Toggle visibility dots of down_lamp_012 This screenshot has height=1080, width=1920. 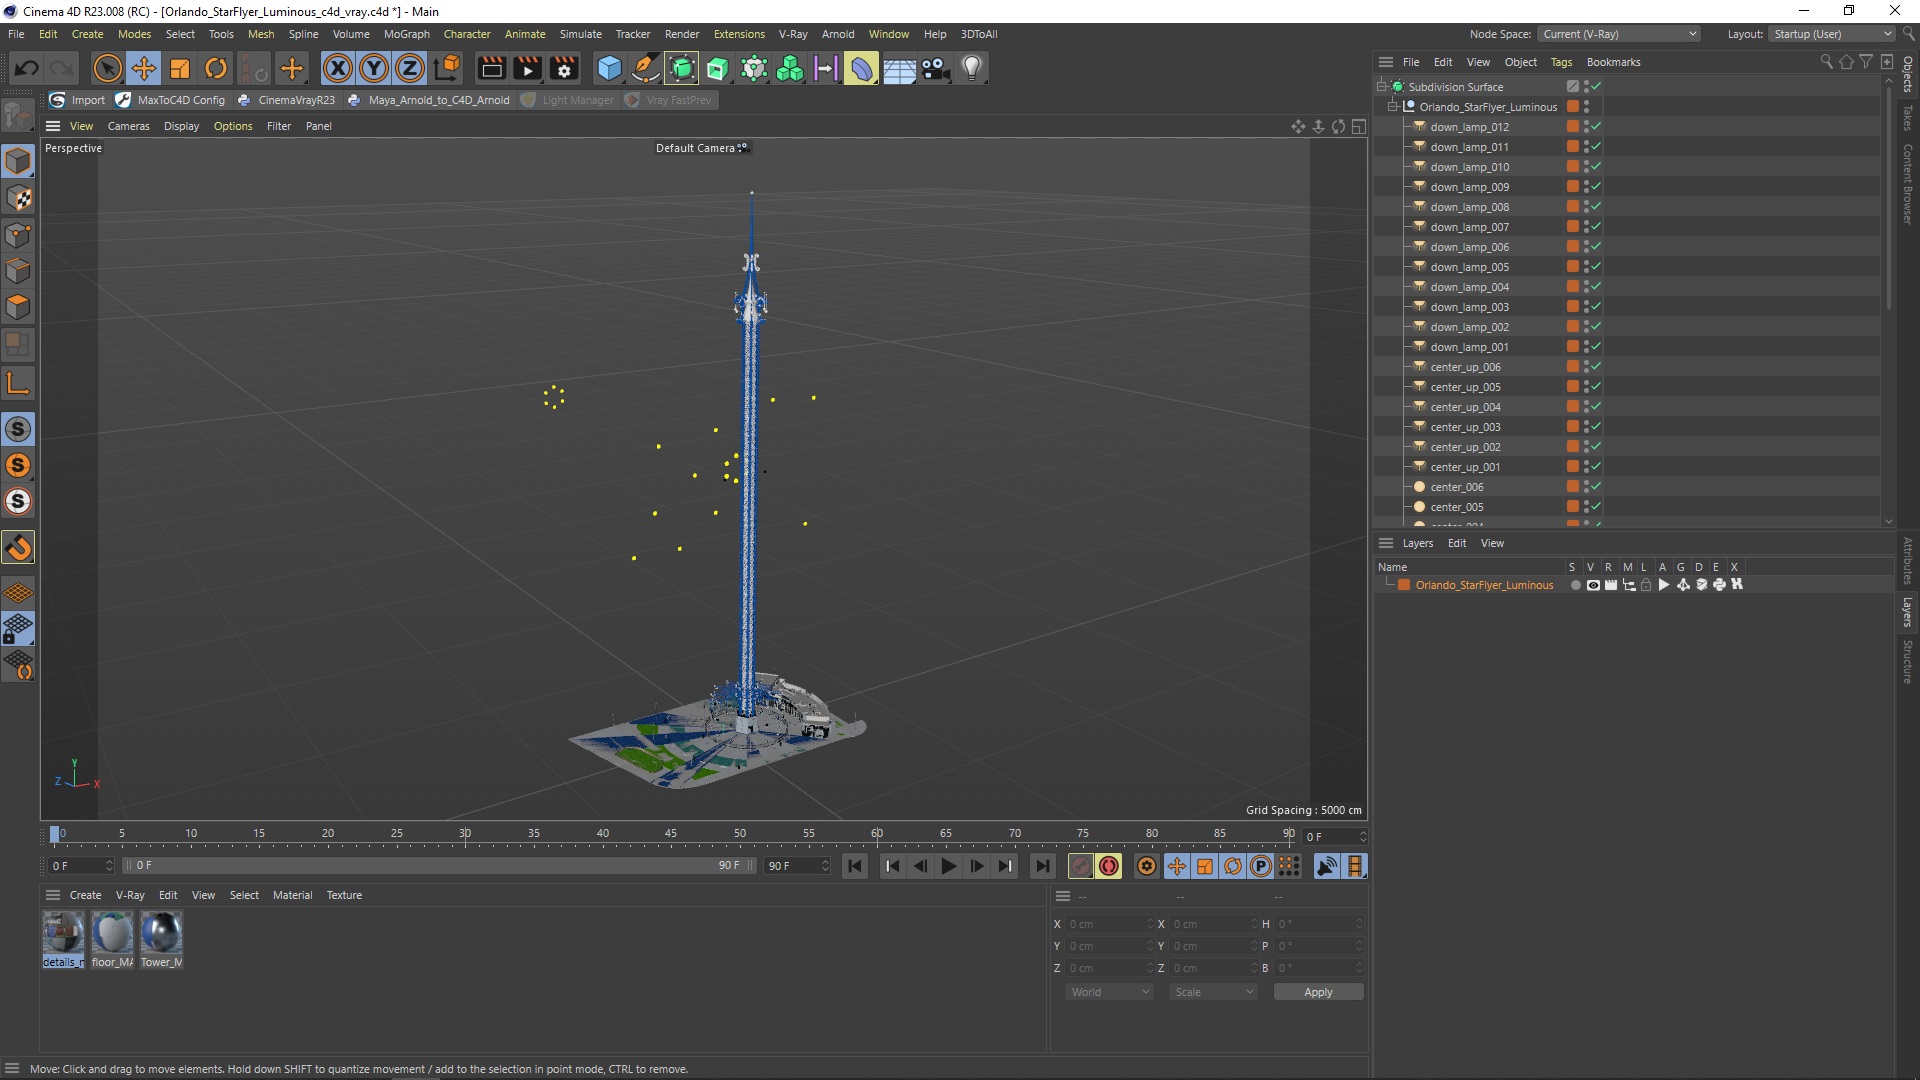tap(1586, 127)
